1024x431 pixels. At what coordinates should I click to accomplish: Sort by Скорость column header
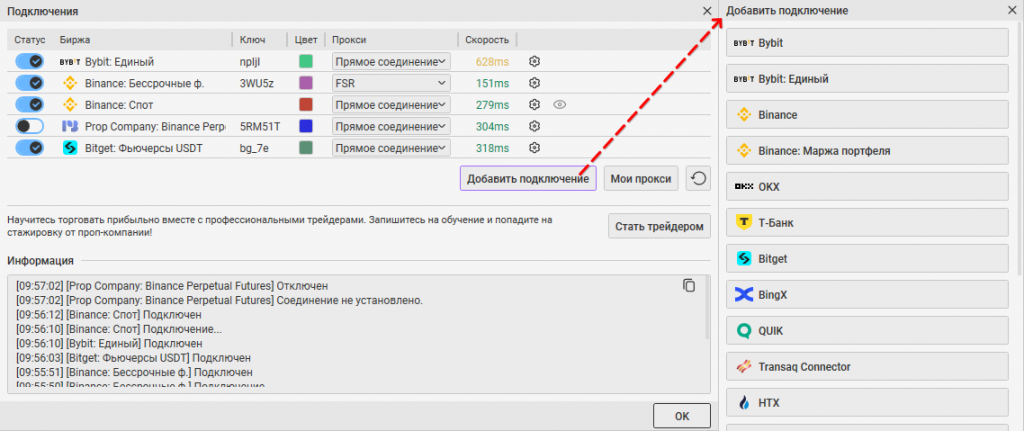pos(487,40)
